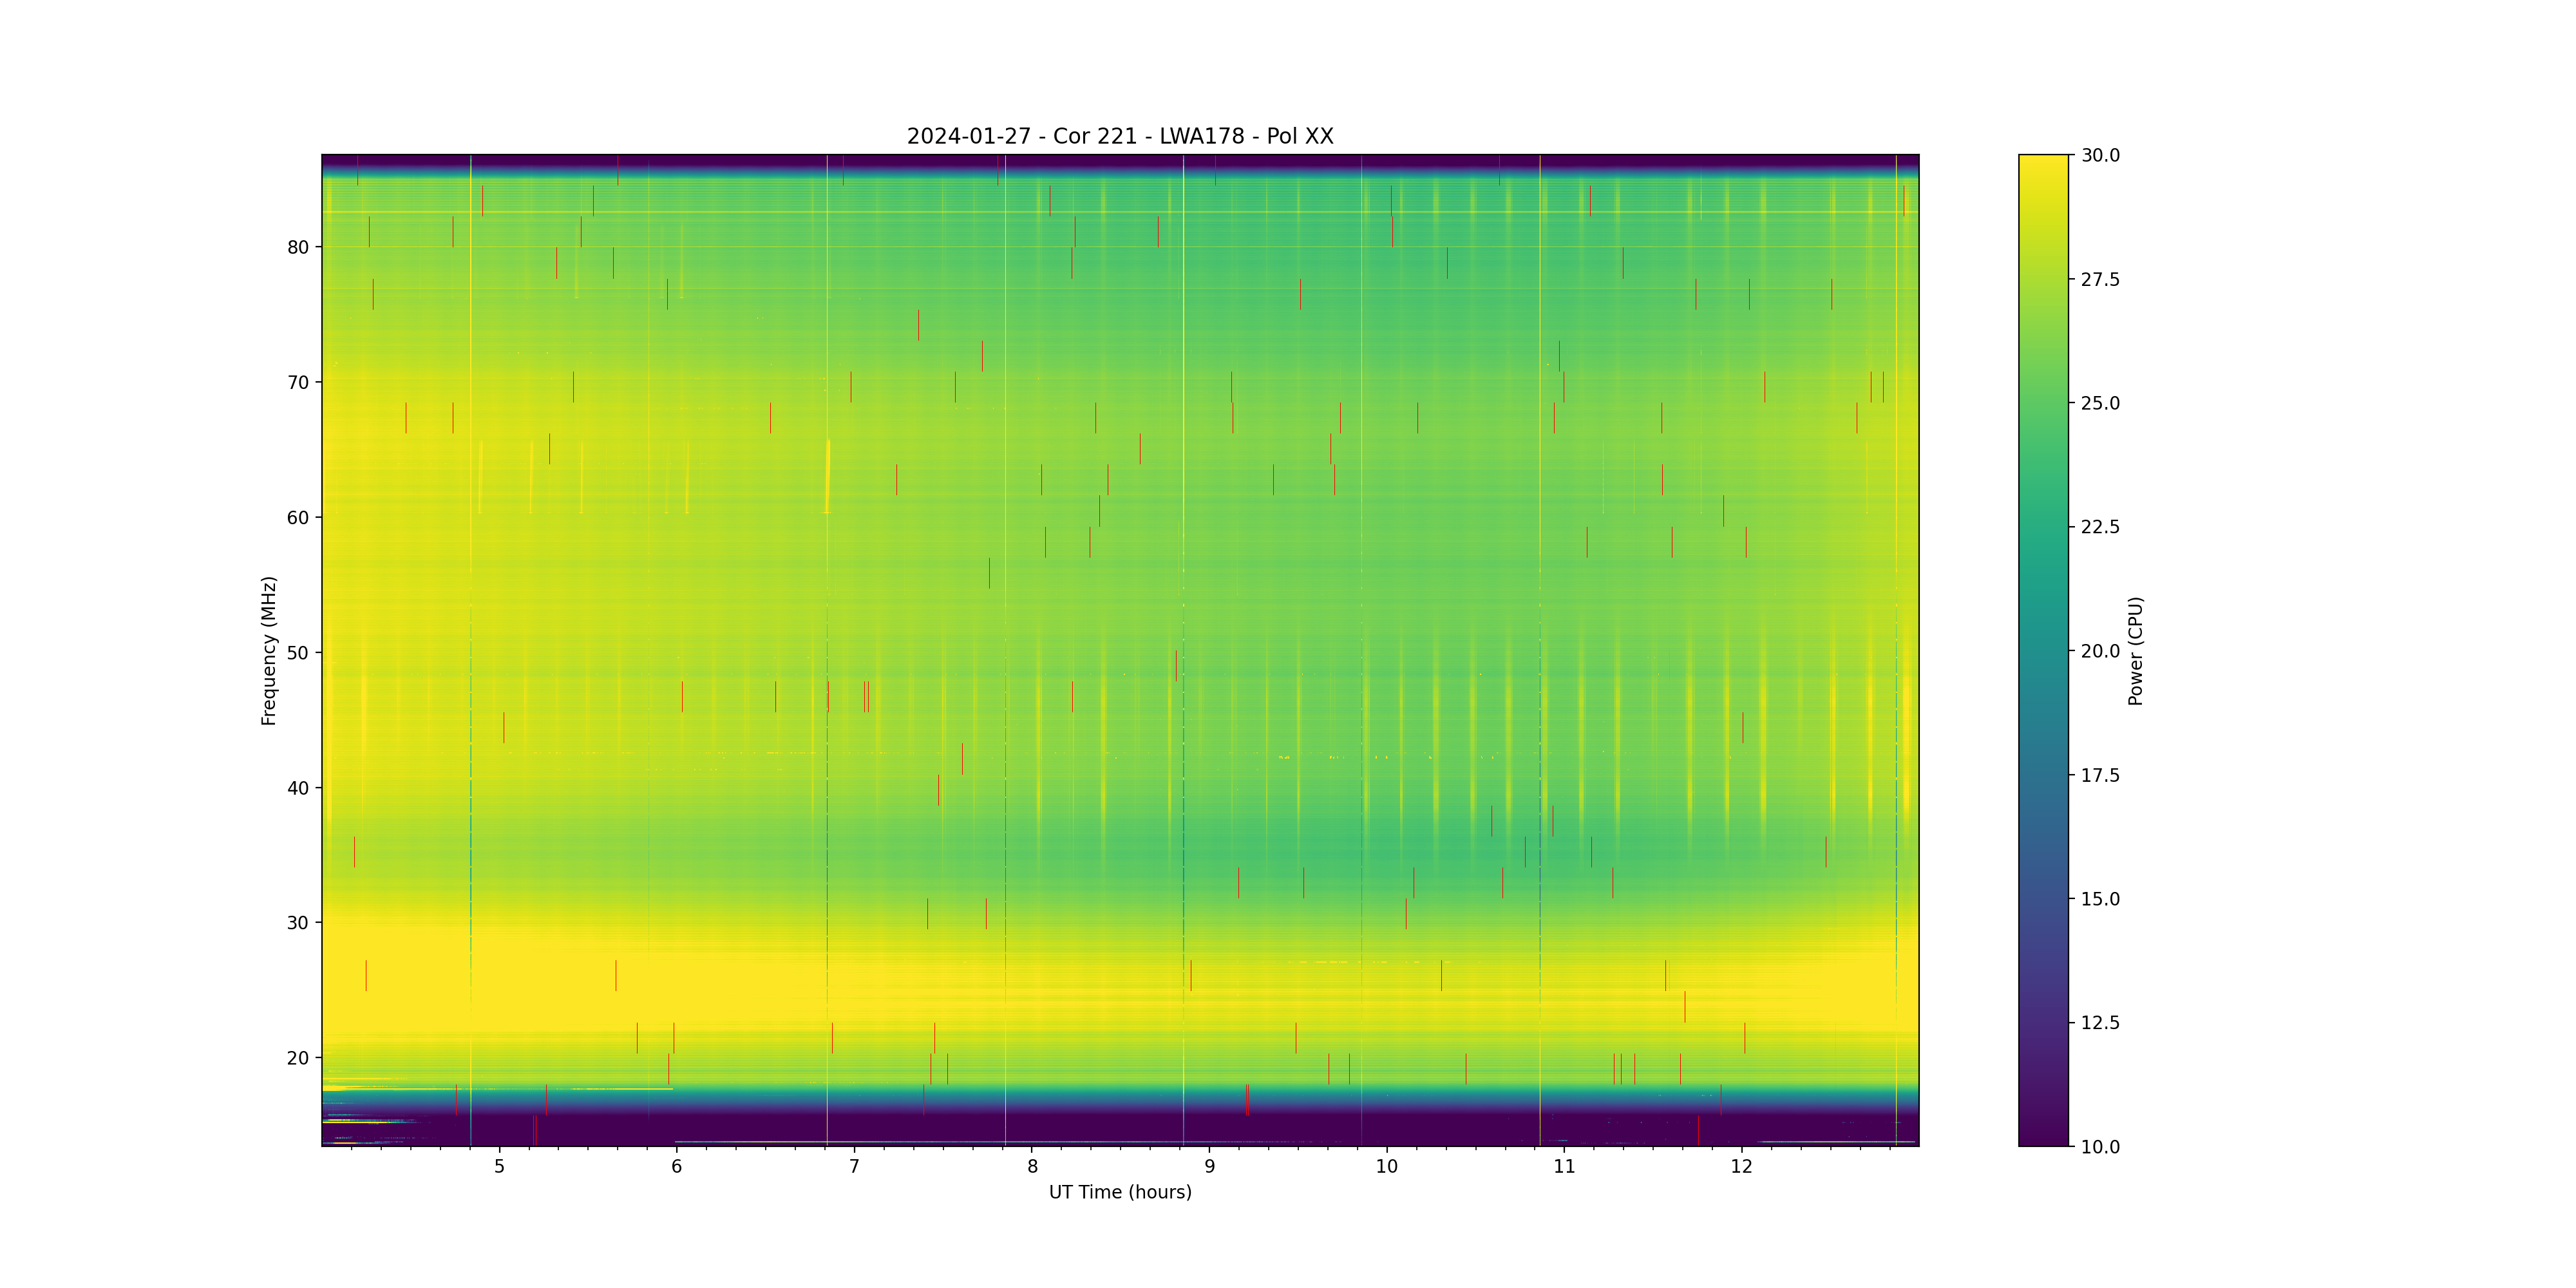Click the plot title text 2024-01-27 Cor 221
The width and height of the screenshot is (2576, 1288).
coord(1119,136)
